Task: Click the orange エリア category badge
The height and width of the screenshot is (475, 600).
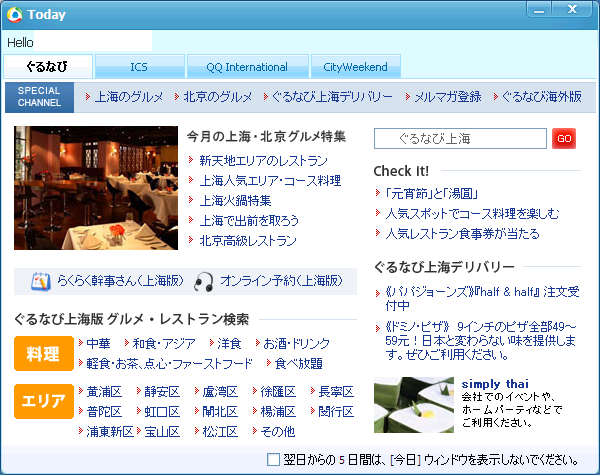Action: point(44,402)
